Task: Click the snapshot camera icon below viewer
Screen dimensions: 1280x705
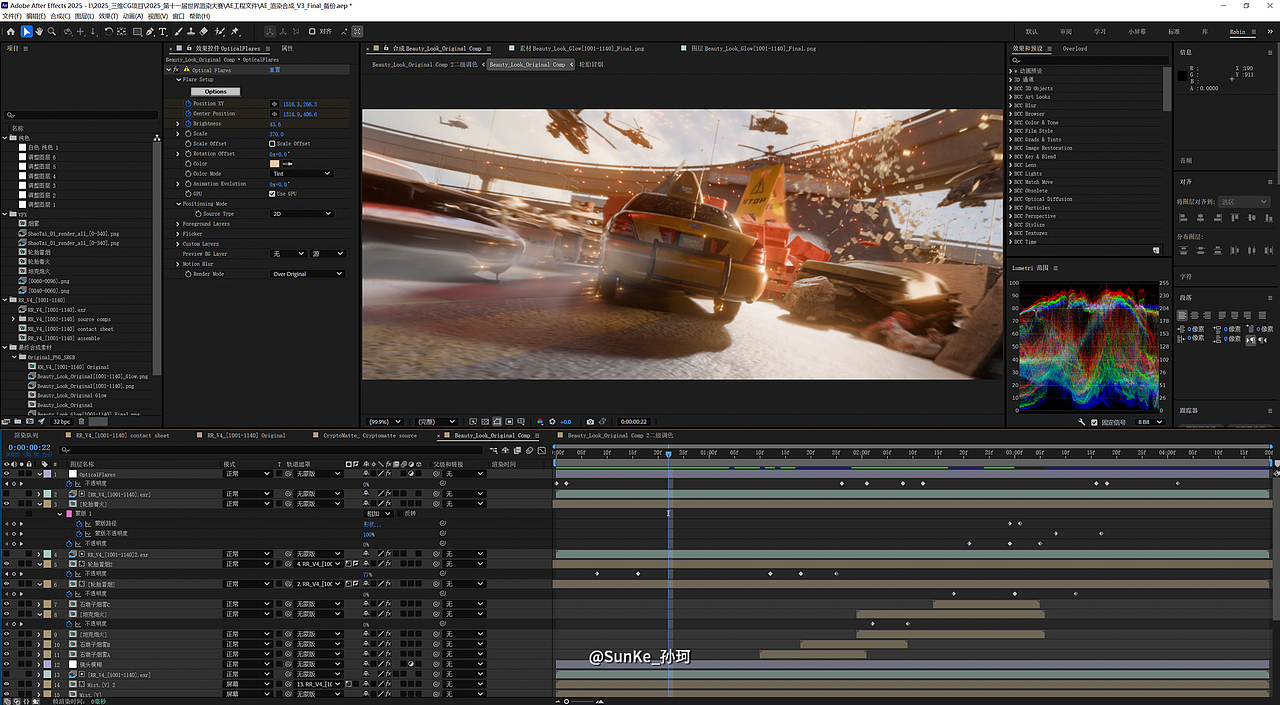Action: (590, 422)
